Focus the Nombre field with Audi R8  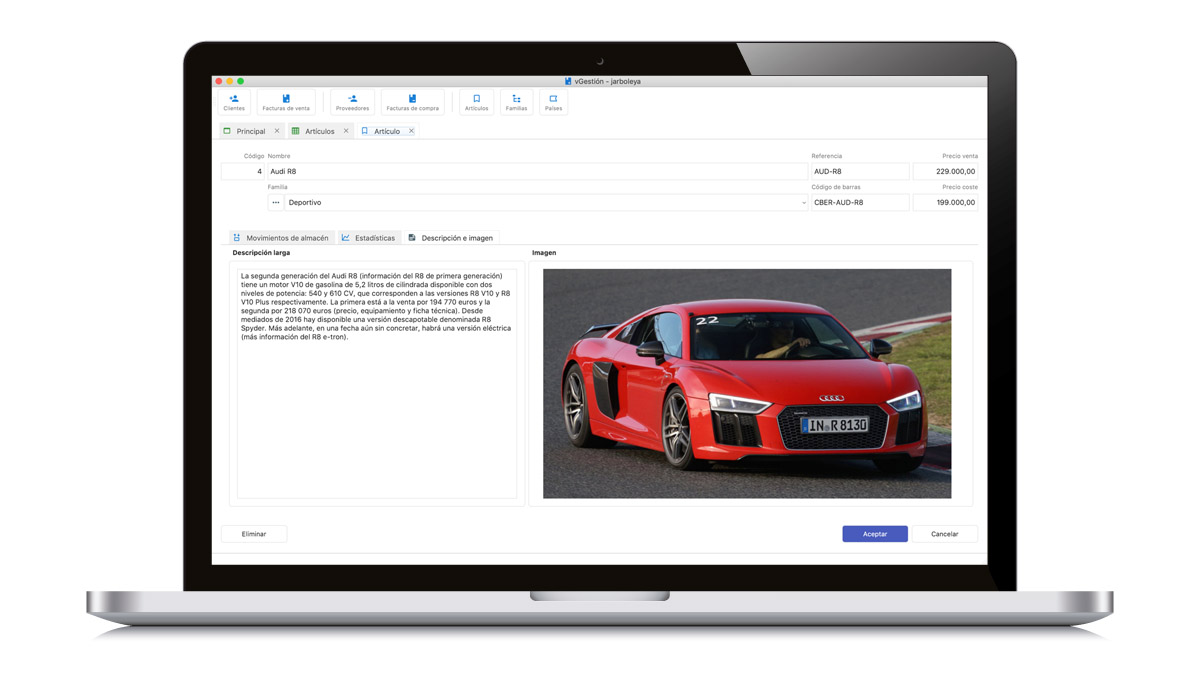[x=537, y=171]
